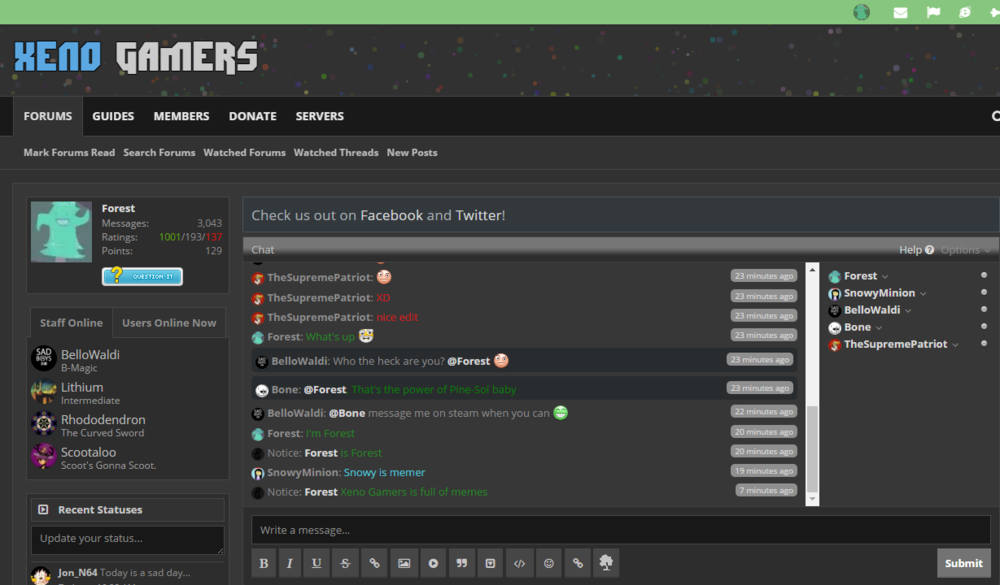Apply strikethrough formatting in chat editor
Viewport: 1000px width, 585px height.
point(345,563)
